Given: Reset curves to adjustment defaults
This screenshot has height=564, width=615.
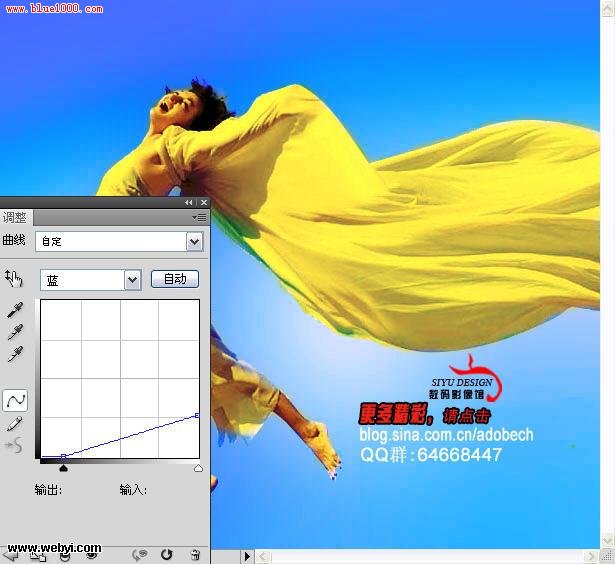Looking at the screenshot, I should tap(167, 555).
